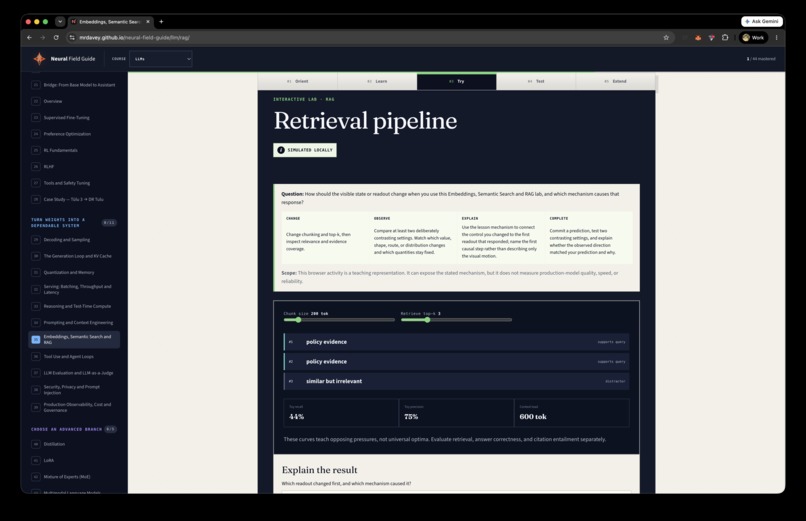Open Security, Privacy and Prompt Injection lesson

[x=74, y=389]
